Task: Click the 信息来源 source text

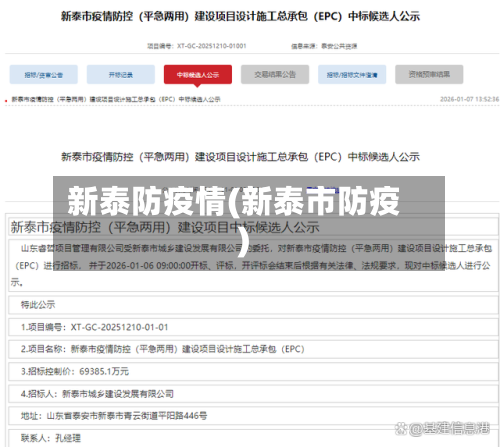Action: [324, 46]
